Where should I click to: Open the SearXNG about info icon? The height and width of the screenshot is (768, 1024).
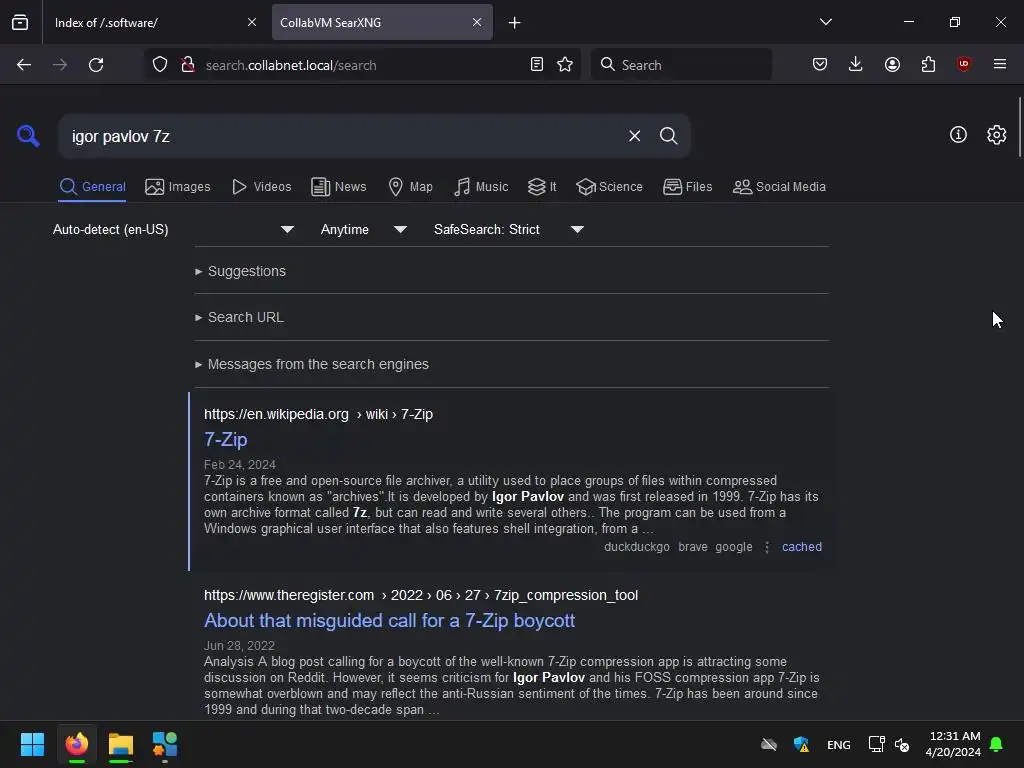(x=958, y=135)
